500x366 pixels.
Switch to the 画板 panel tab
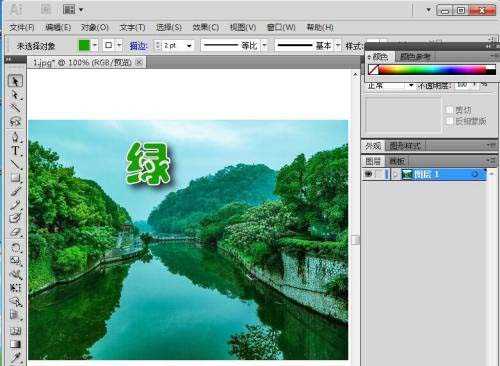click(x=397, y=161)
